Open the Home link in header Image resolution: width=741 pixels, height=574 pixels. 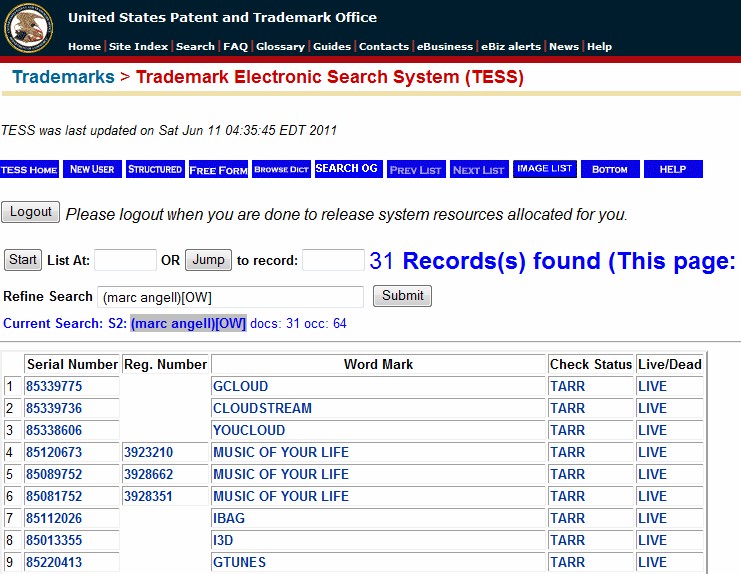(x=84, y=46)
